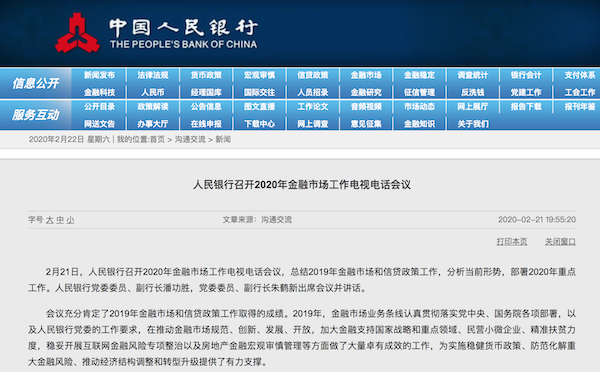Open 在线申报 menu item
Screen dimensions: 600x372
coord(206,124)
